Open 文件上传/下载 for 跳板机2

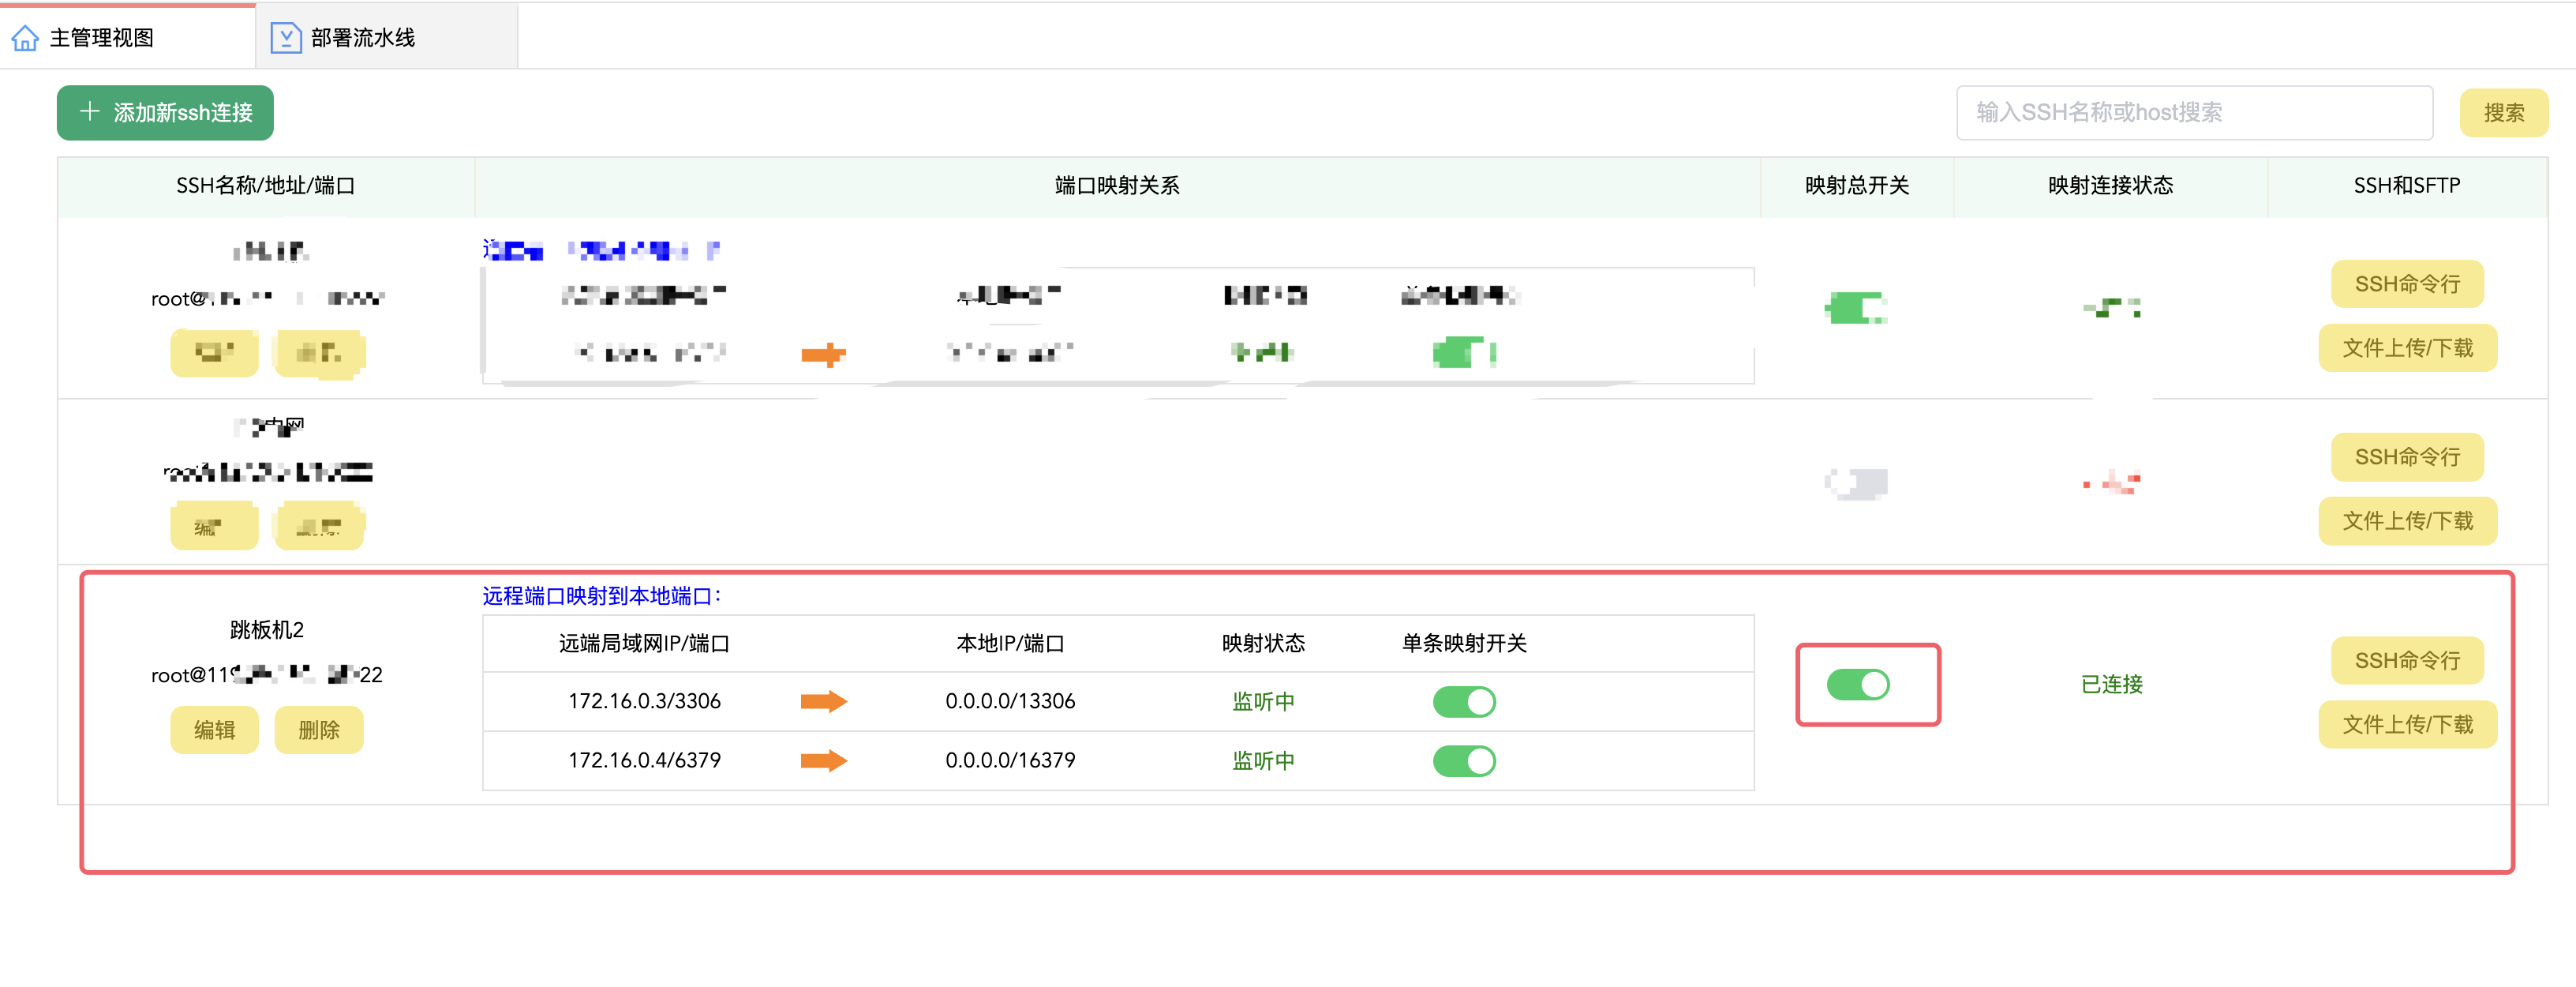pos(2406,724)
